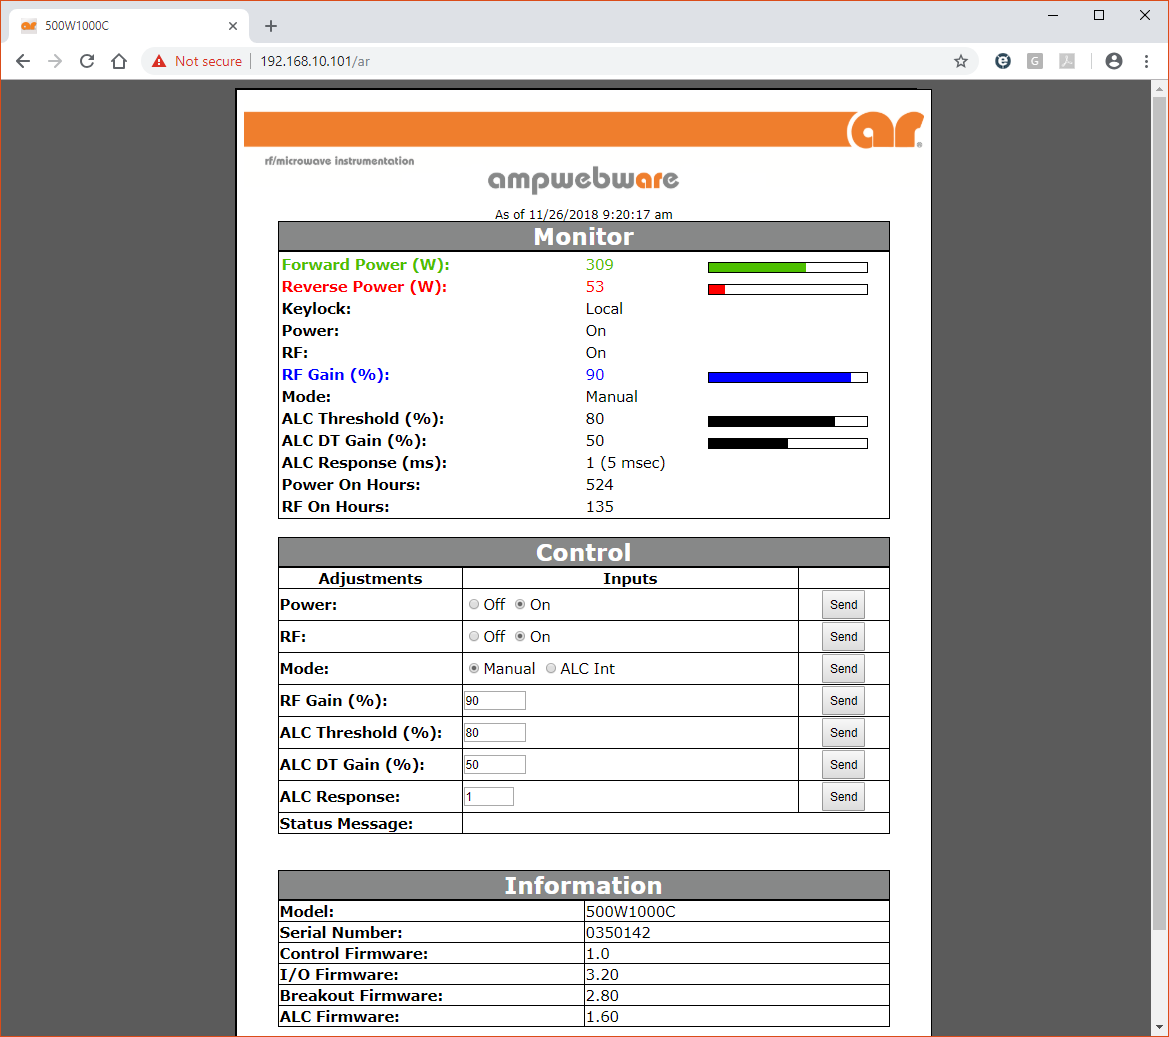The width and height of the screenshot is (1169, 1037).
Task: Select RF Off radio button
Action: [x=474, y=637]
